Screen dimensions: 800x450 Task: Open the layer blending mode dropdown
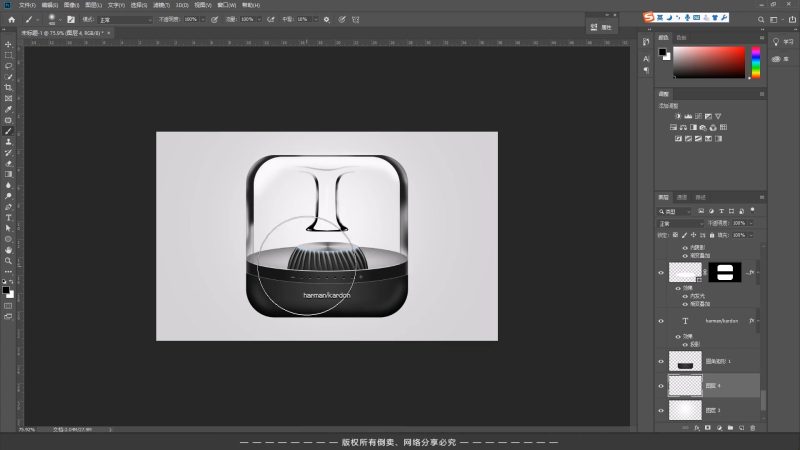click(678, 223)
